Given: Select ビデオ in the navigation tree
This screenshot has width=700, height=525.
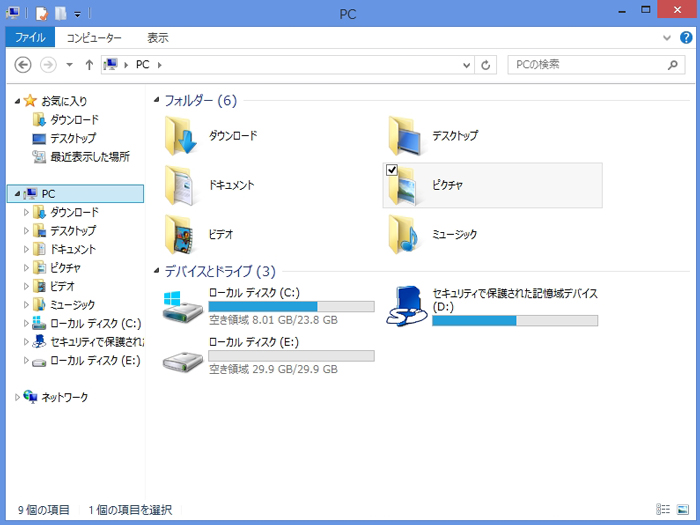Looking at the screenshot, I should pos(54,286).
